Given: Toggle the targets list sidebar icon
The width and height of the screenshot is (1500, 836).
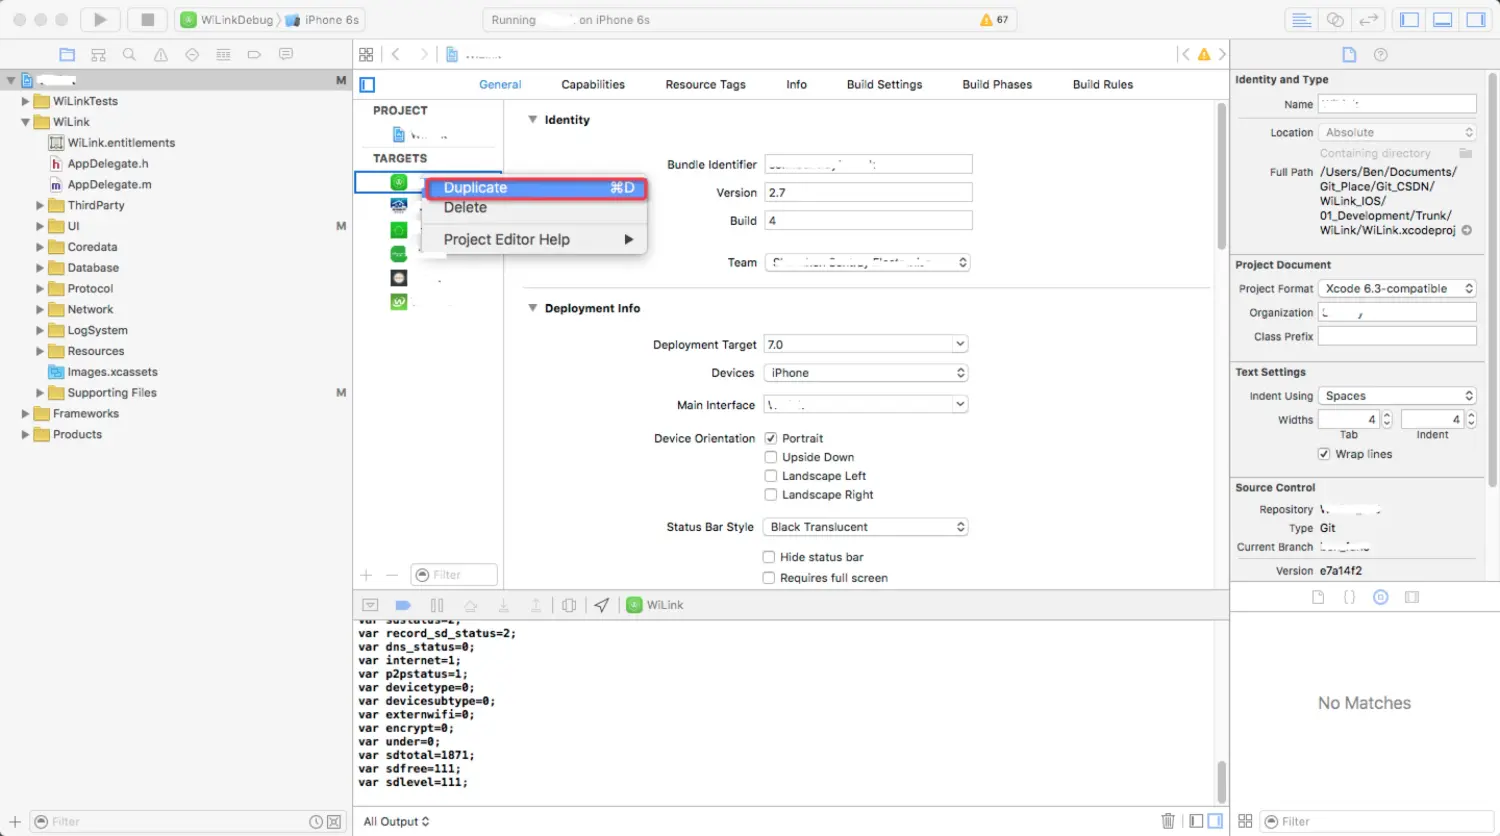Looking at the screenshot, I should [367, 85].
